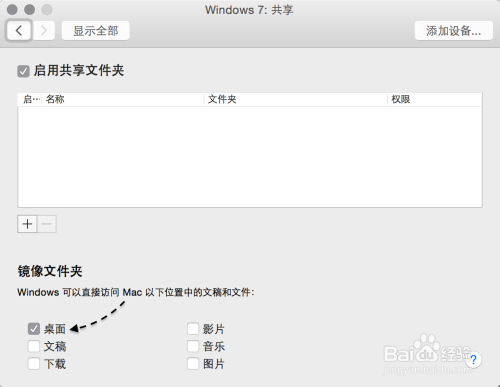Go back with the left chevron button

(x=19, y=31)
